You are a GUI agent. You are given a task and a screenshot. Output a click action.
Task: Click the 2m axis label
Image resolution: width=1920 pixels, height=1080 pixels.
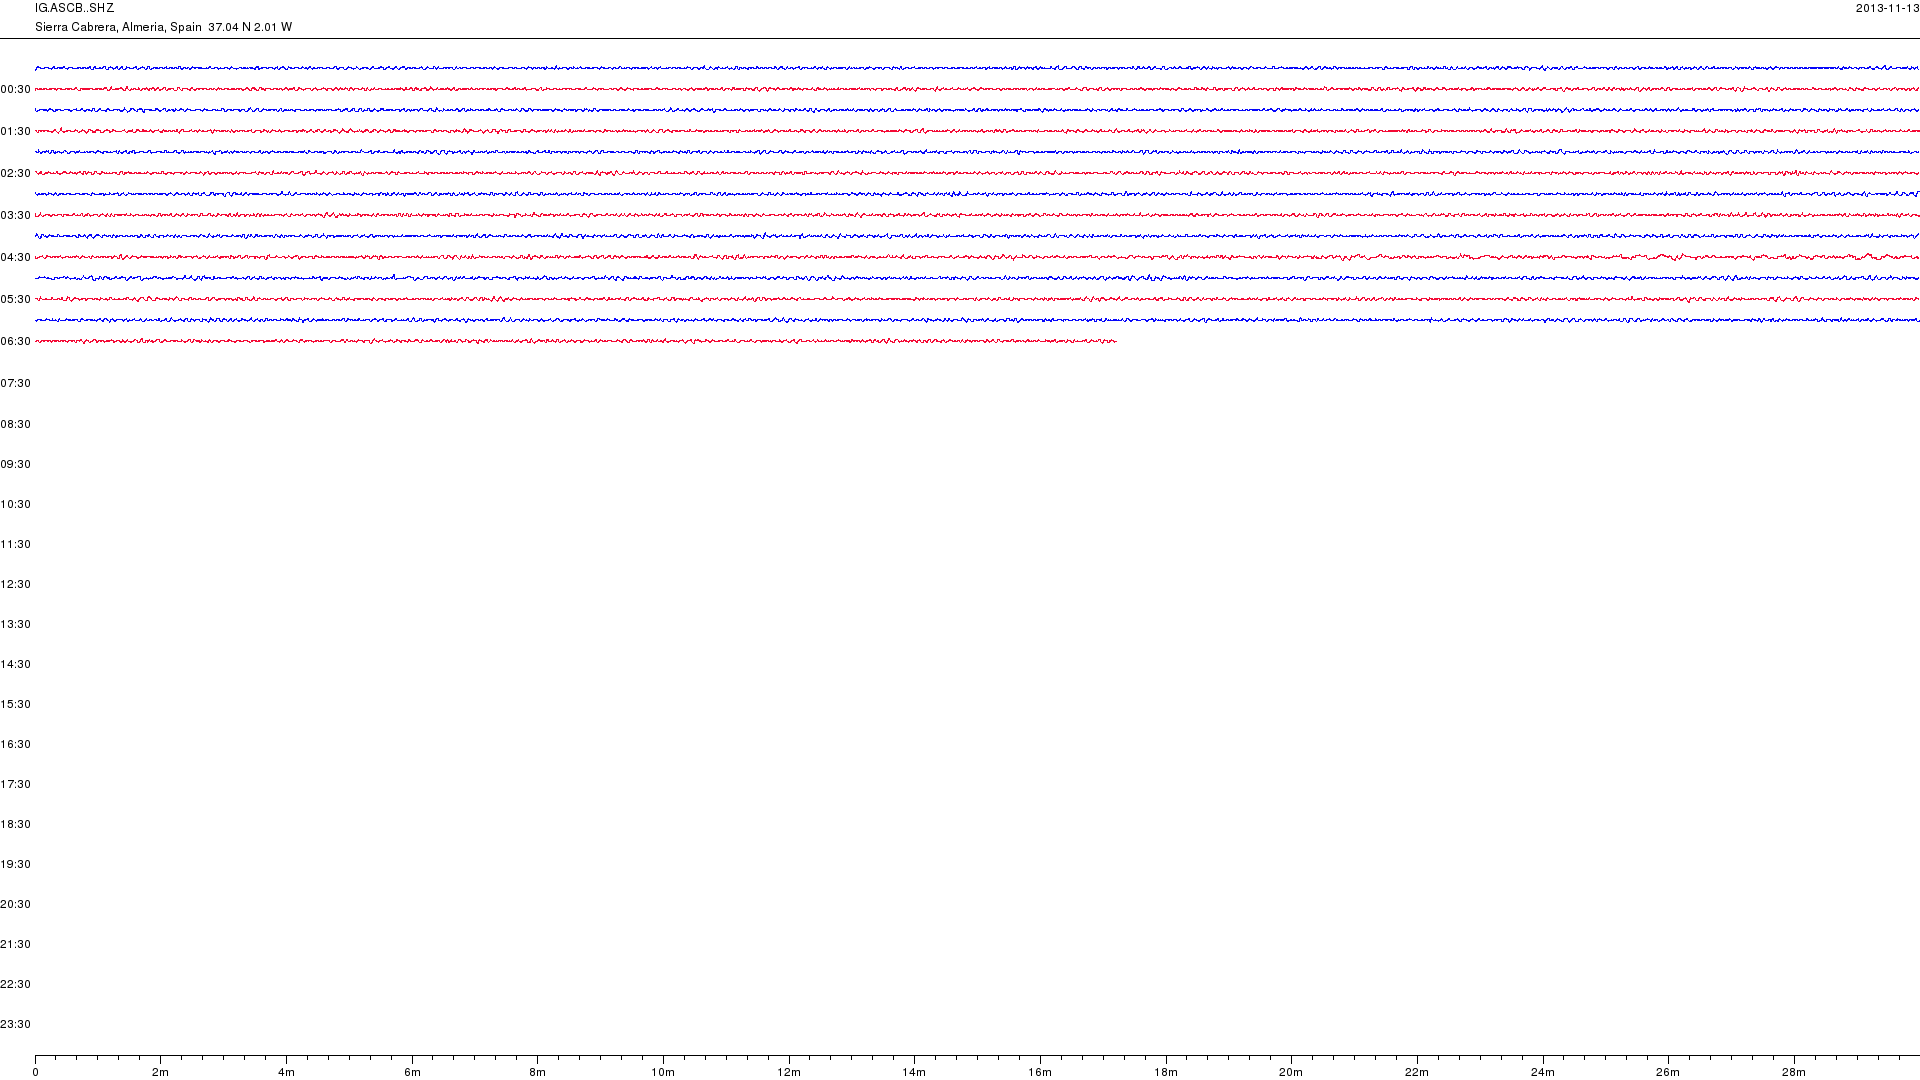161,1072
